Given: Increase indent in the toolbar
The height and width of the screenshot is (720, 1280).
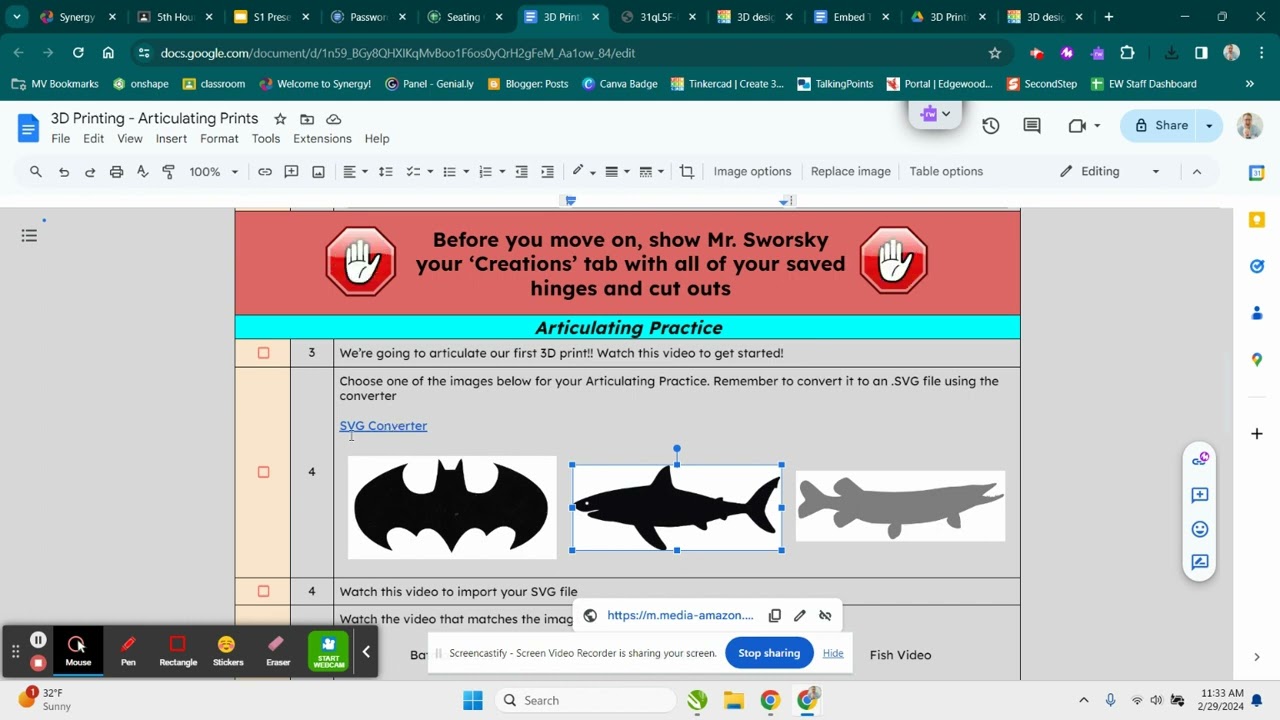Looking at the screenshot, I should [547, 172].
